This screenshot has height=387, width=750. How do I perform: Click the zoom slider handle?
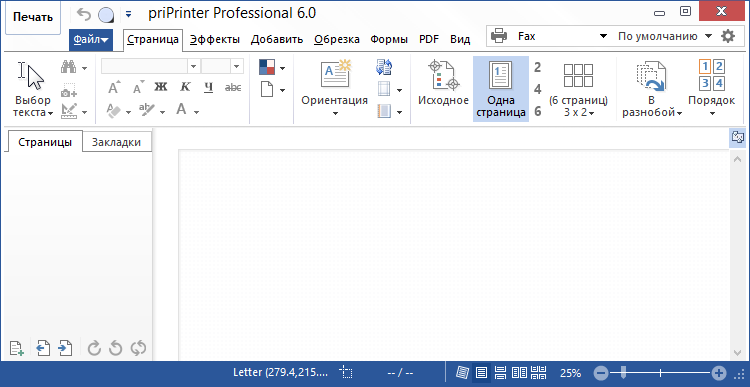(623, 372)
